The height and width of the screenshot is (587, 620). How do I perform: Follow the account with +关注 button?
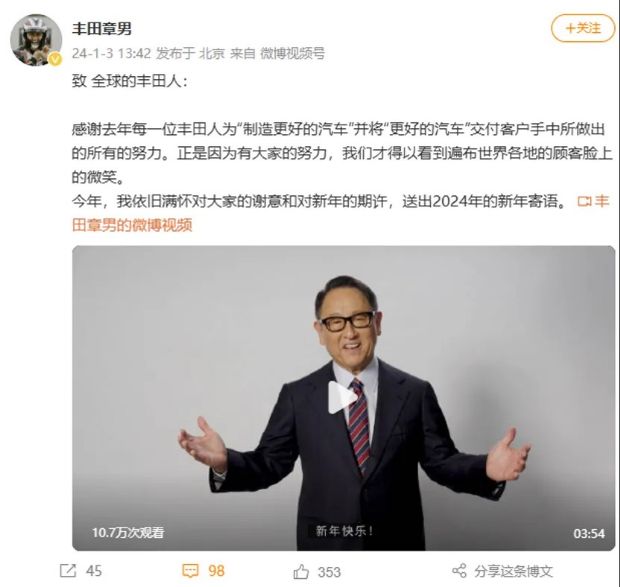(x=583, y=28)
